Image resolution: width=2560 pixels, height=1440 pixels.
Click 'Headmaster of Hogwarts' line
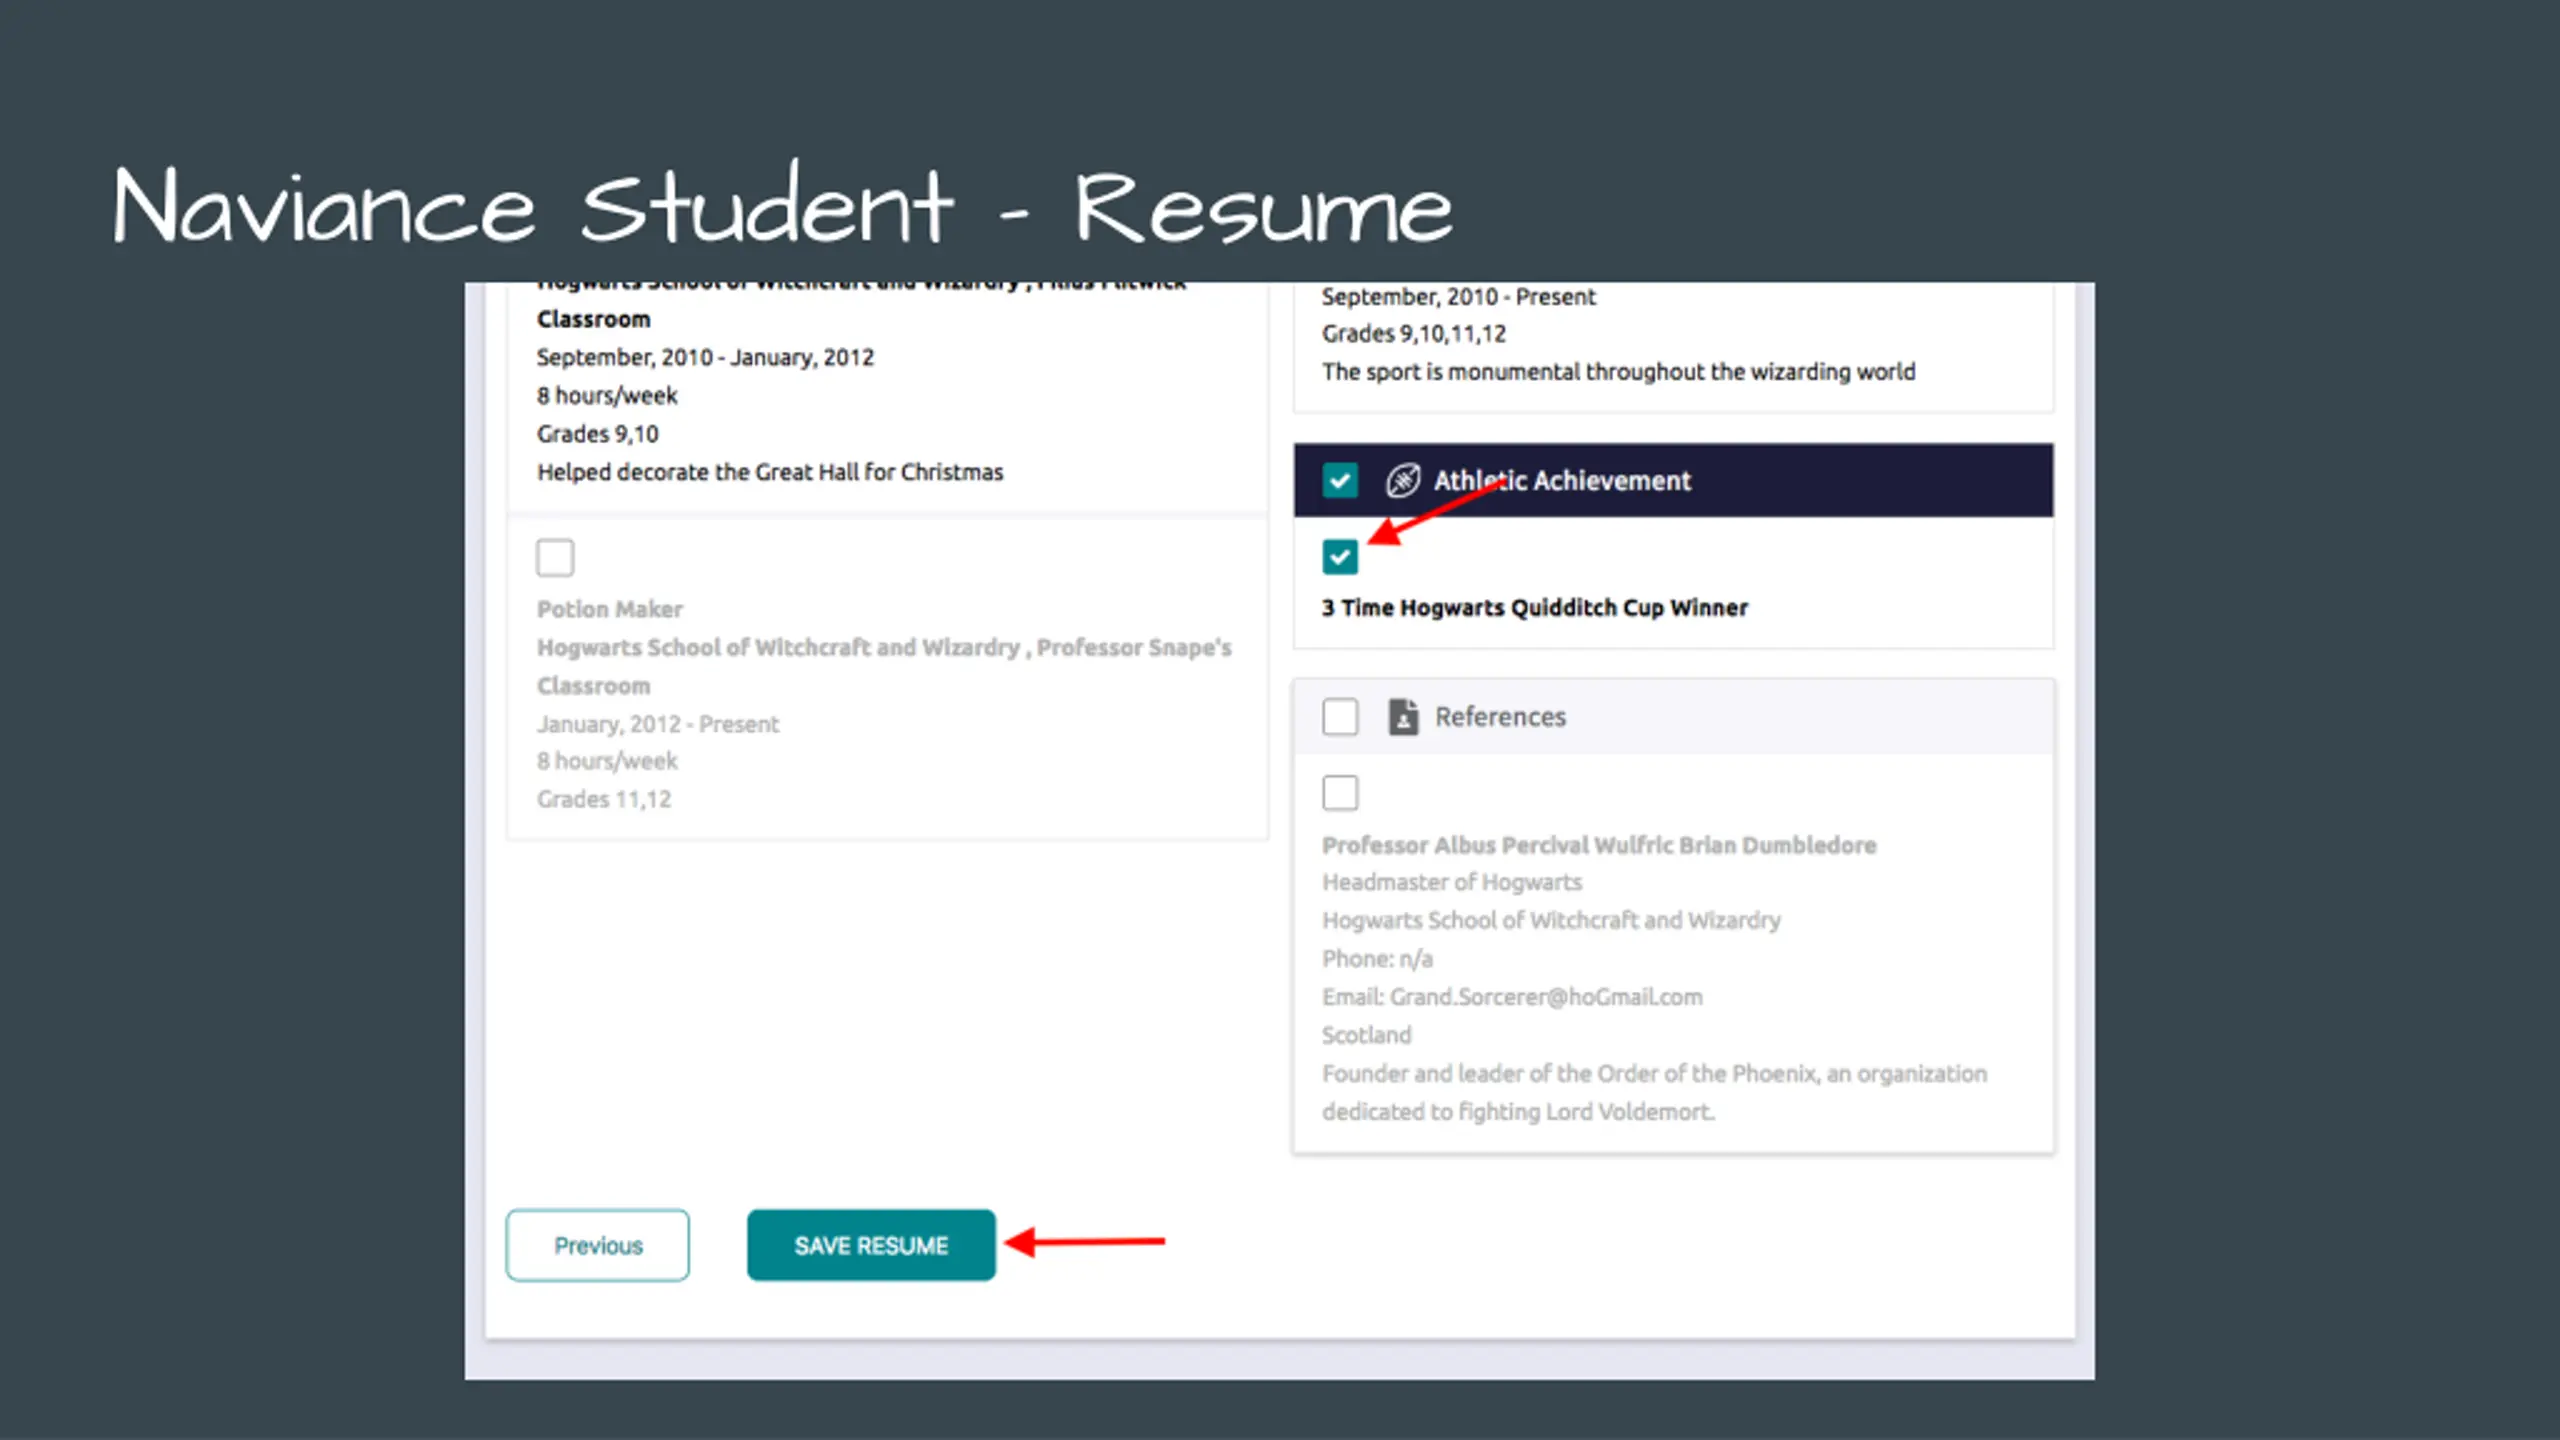1452,882
